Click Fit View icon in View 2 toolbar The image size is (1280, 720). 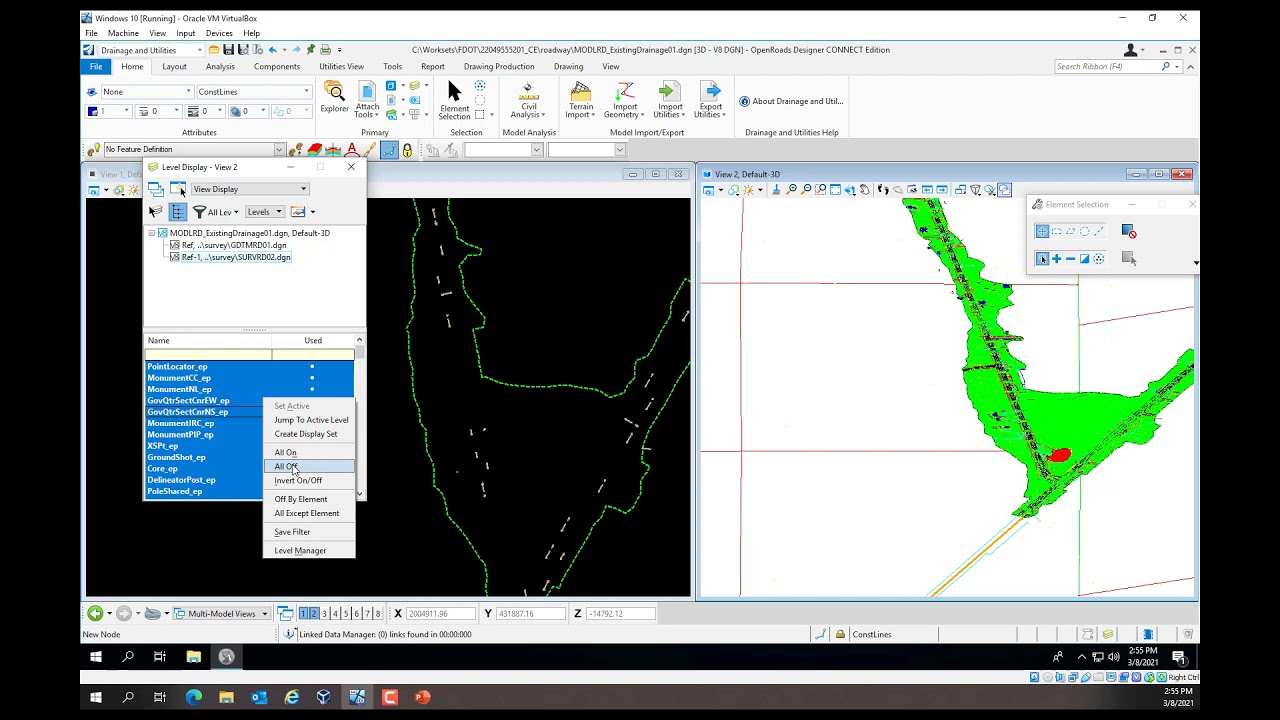pos(835,190)
